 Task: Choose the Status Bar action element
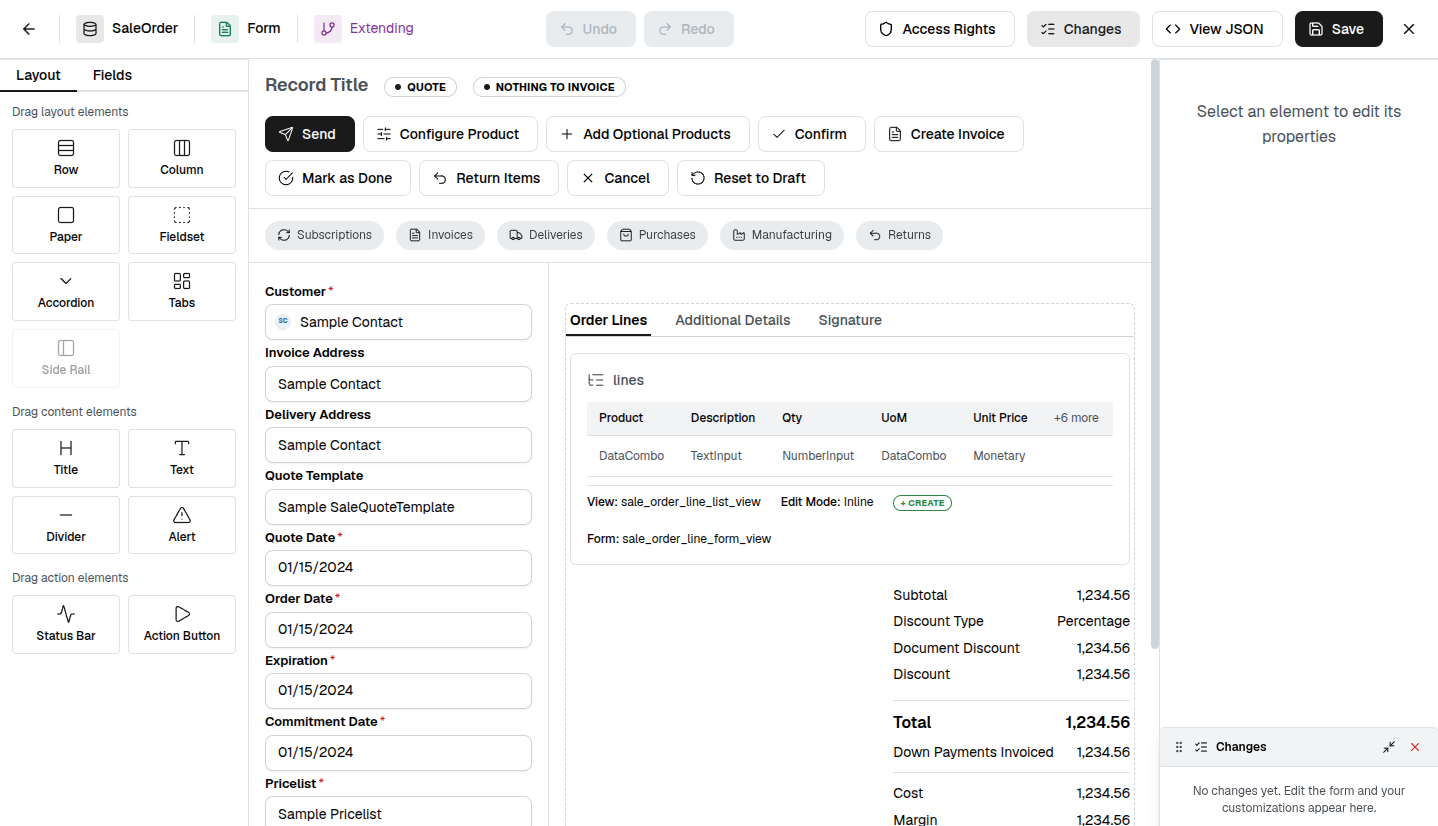coord(66,624)
